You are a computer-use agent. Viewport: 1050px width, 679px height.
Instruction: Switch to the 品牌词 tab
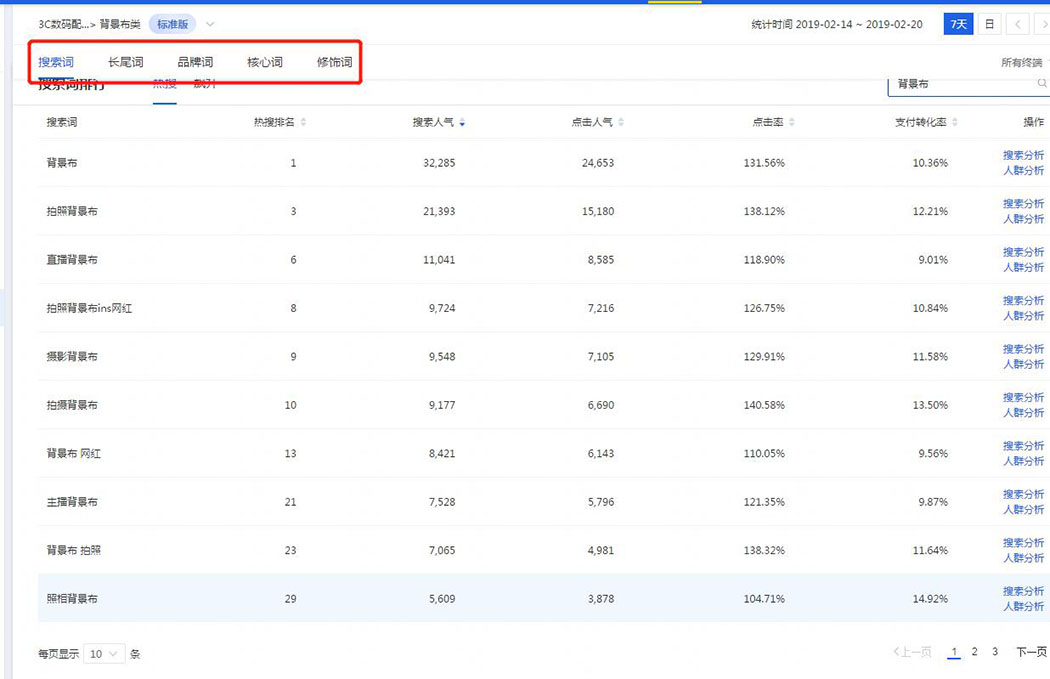click(x=194, y=60)
